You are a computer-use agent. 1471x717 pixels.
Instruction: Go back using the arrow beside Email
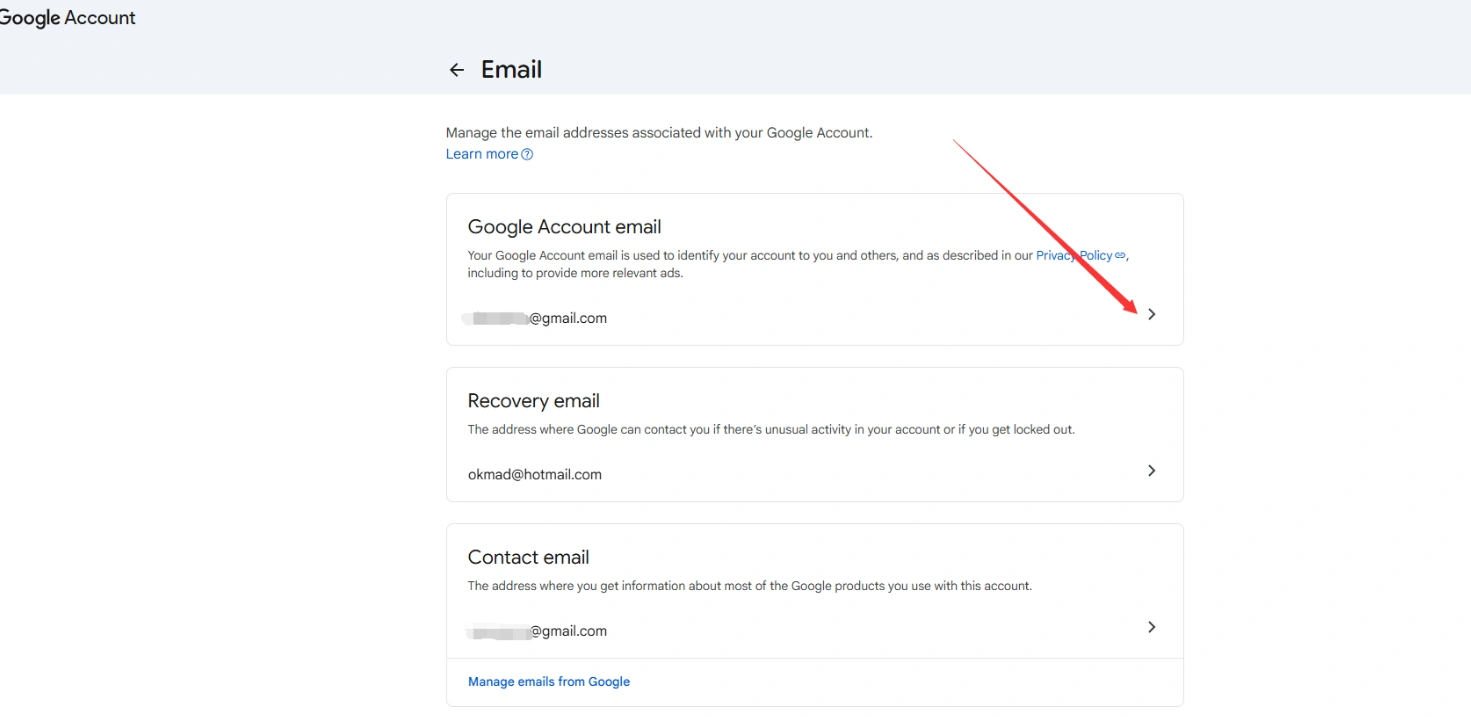(x=457, y=70)
